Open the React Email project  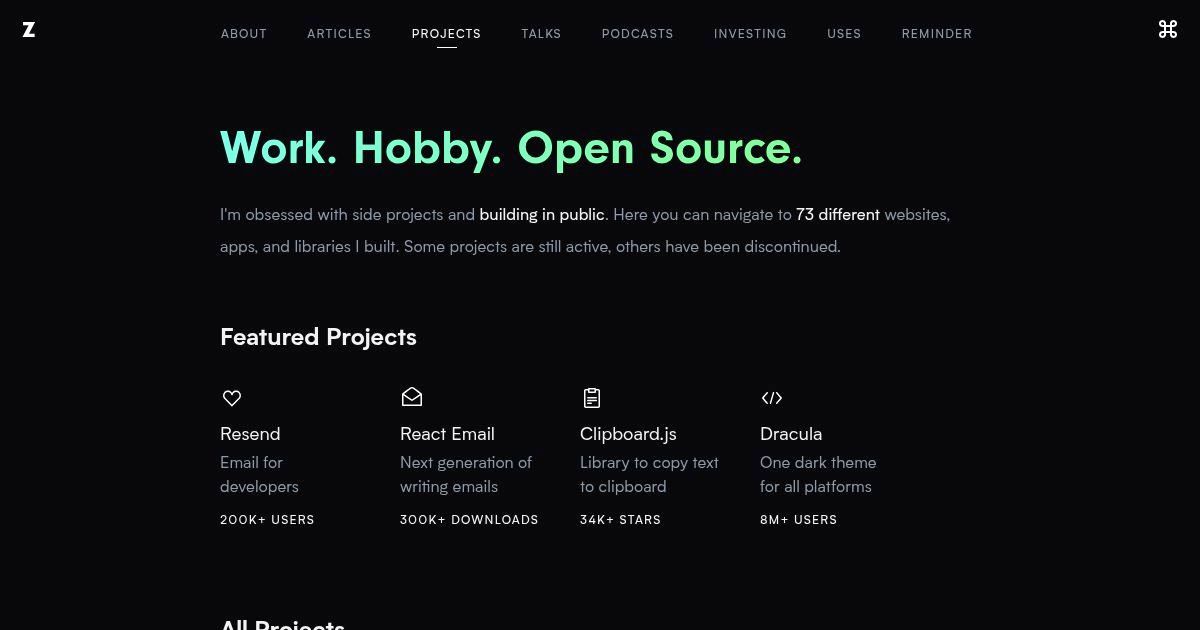click(x=447, y=434)
